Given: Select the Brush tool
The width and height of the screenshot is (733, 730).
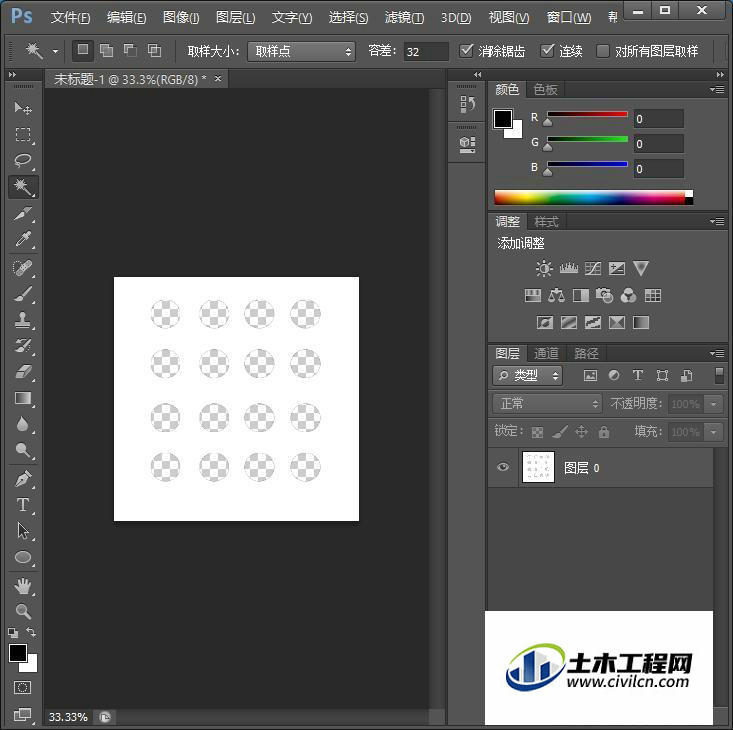Looking at the screenshot, I should 22,294.
